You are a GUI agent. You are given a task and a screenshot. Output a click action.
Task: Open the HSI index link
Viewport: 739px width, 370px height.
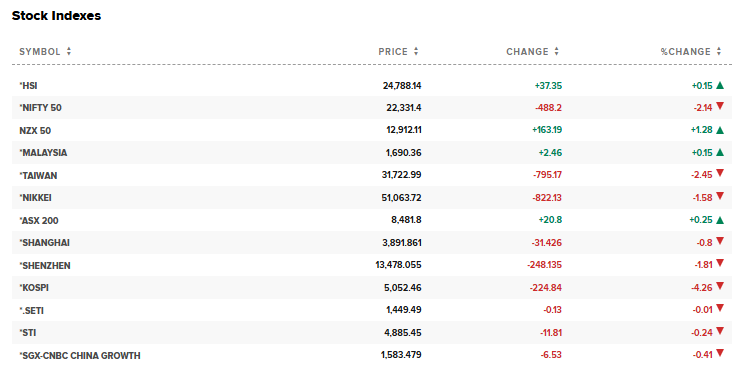click(28, 86)
